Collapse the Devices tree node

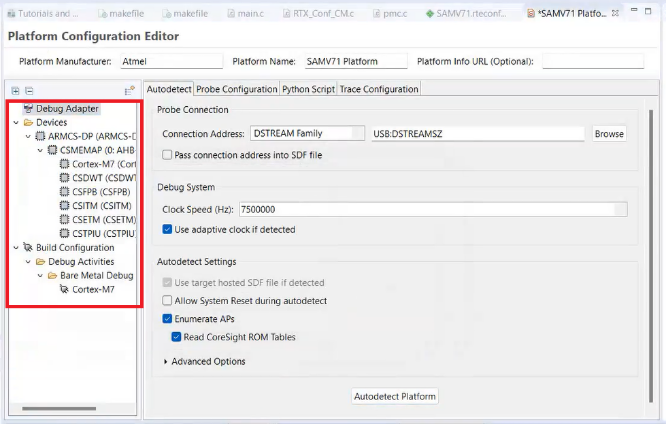[15, 122]
